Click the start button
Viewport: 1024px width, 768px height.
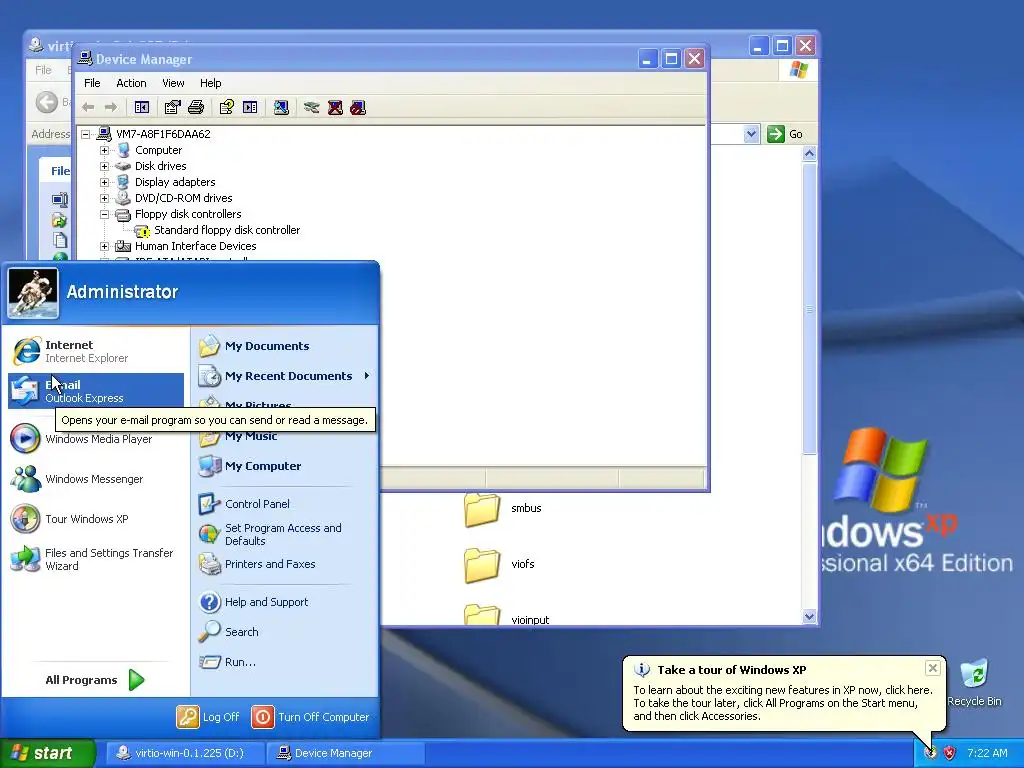pos(47,753)
